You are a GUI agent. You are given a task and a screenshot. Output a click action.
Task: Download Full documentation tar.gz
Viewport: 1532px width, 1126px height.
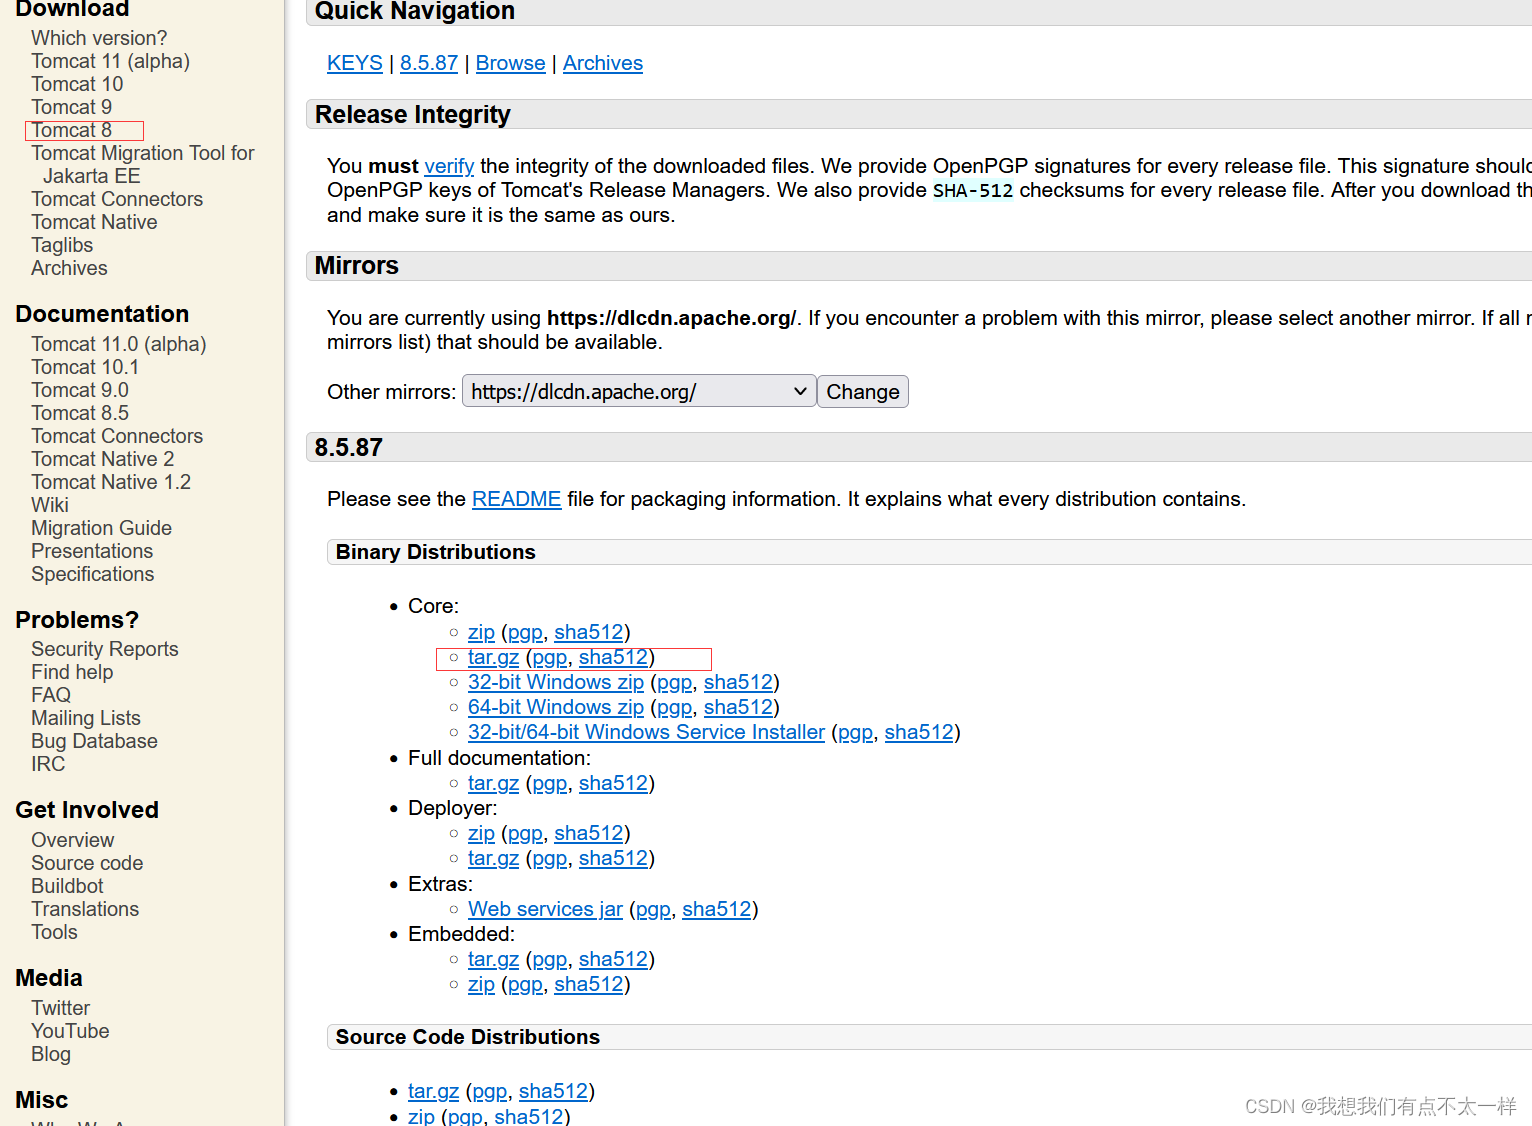(493, 783)
